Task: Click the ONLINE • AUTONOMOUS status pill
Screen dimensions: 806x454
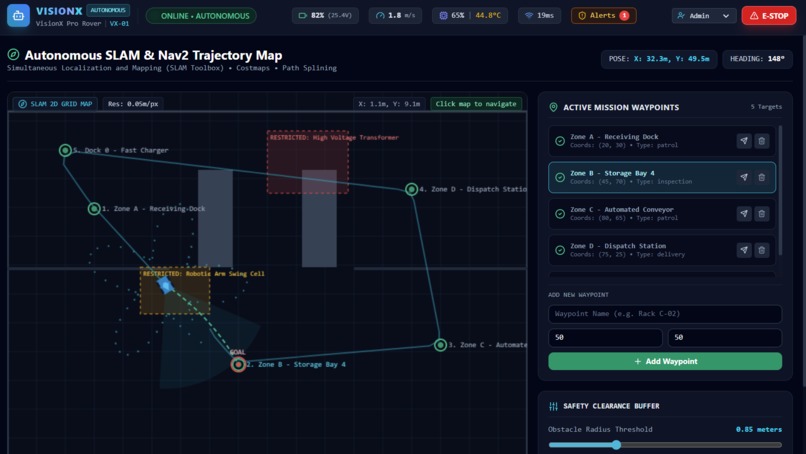Action: [201, 16]
